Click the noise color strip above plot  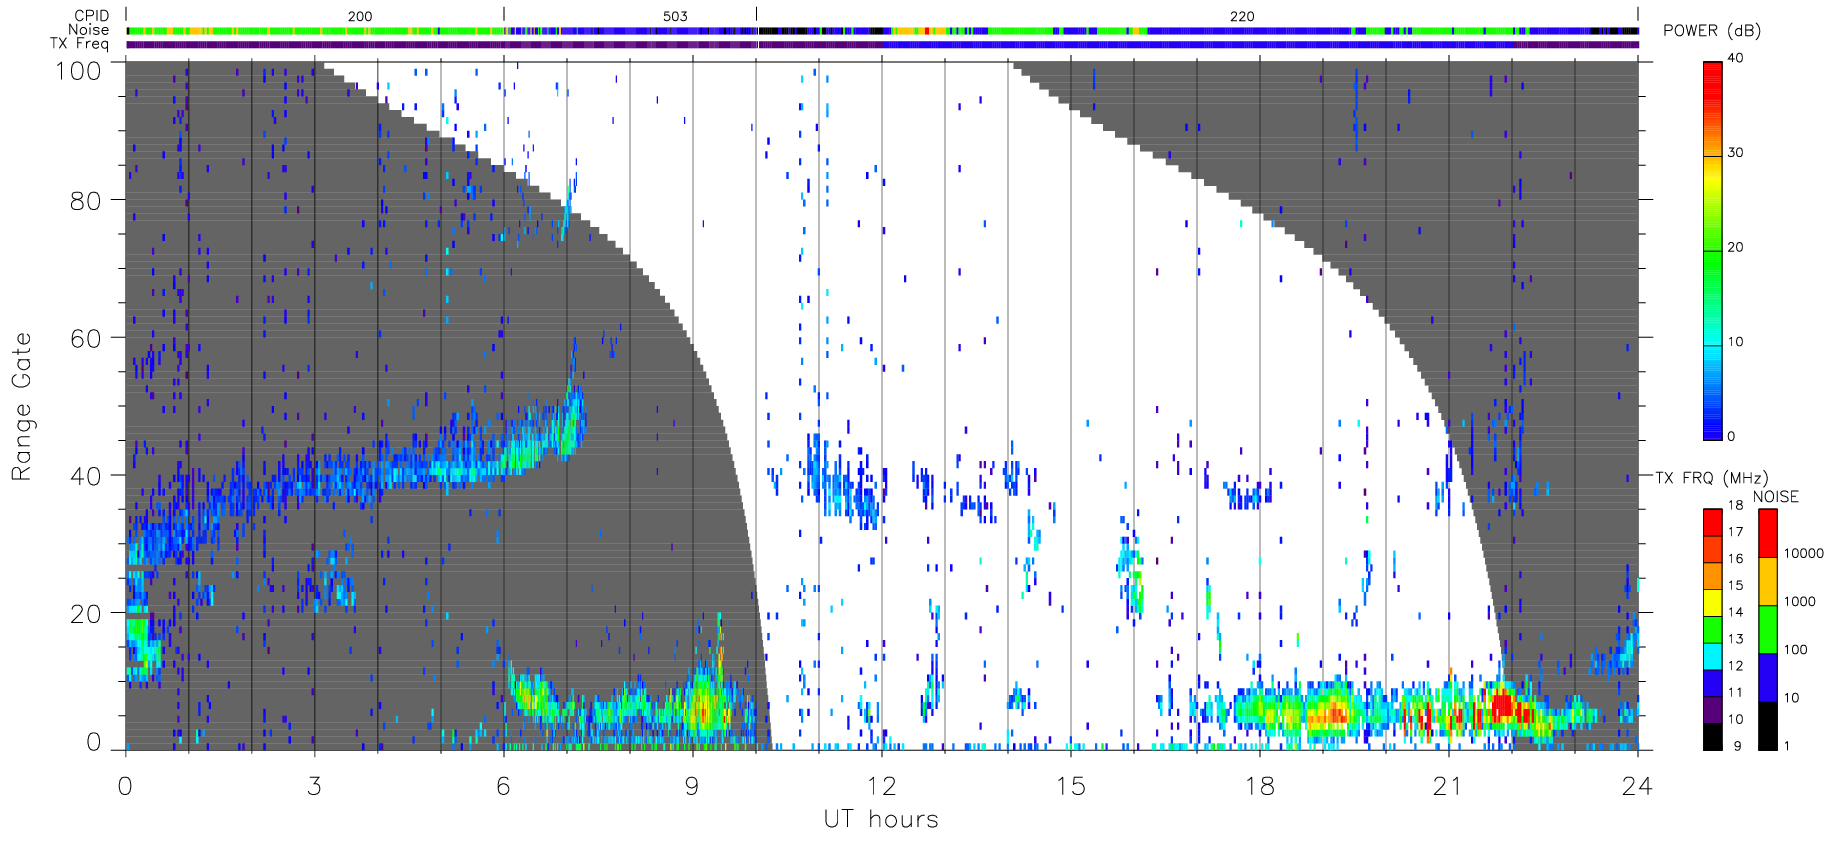882,31
